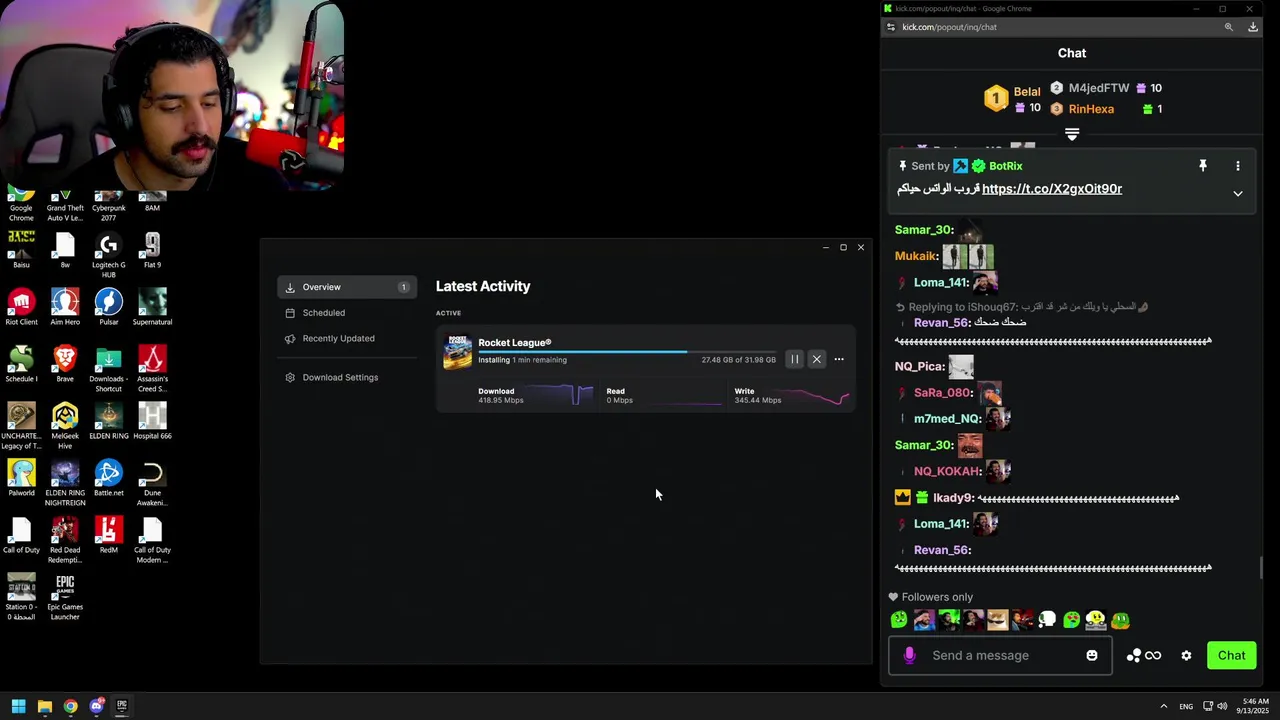Show hidden system tray icons
1280x720 pixels.
click(x=1163, y=706)
